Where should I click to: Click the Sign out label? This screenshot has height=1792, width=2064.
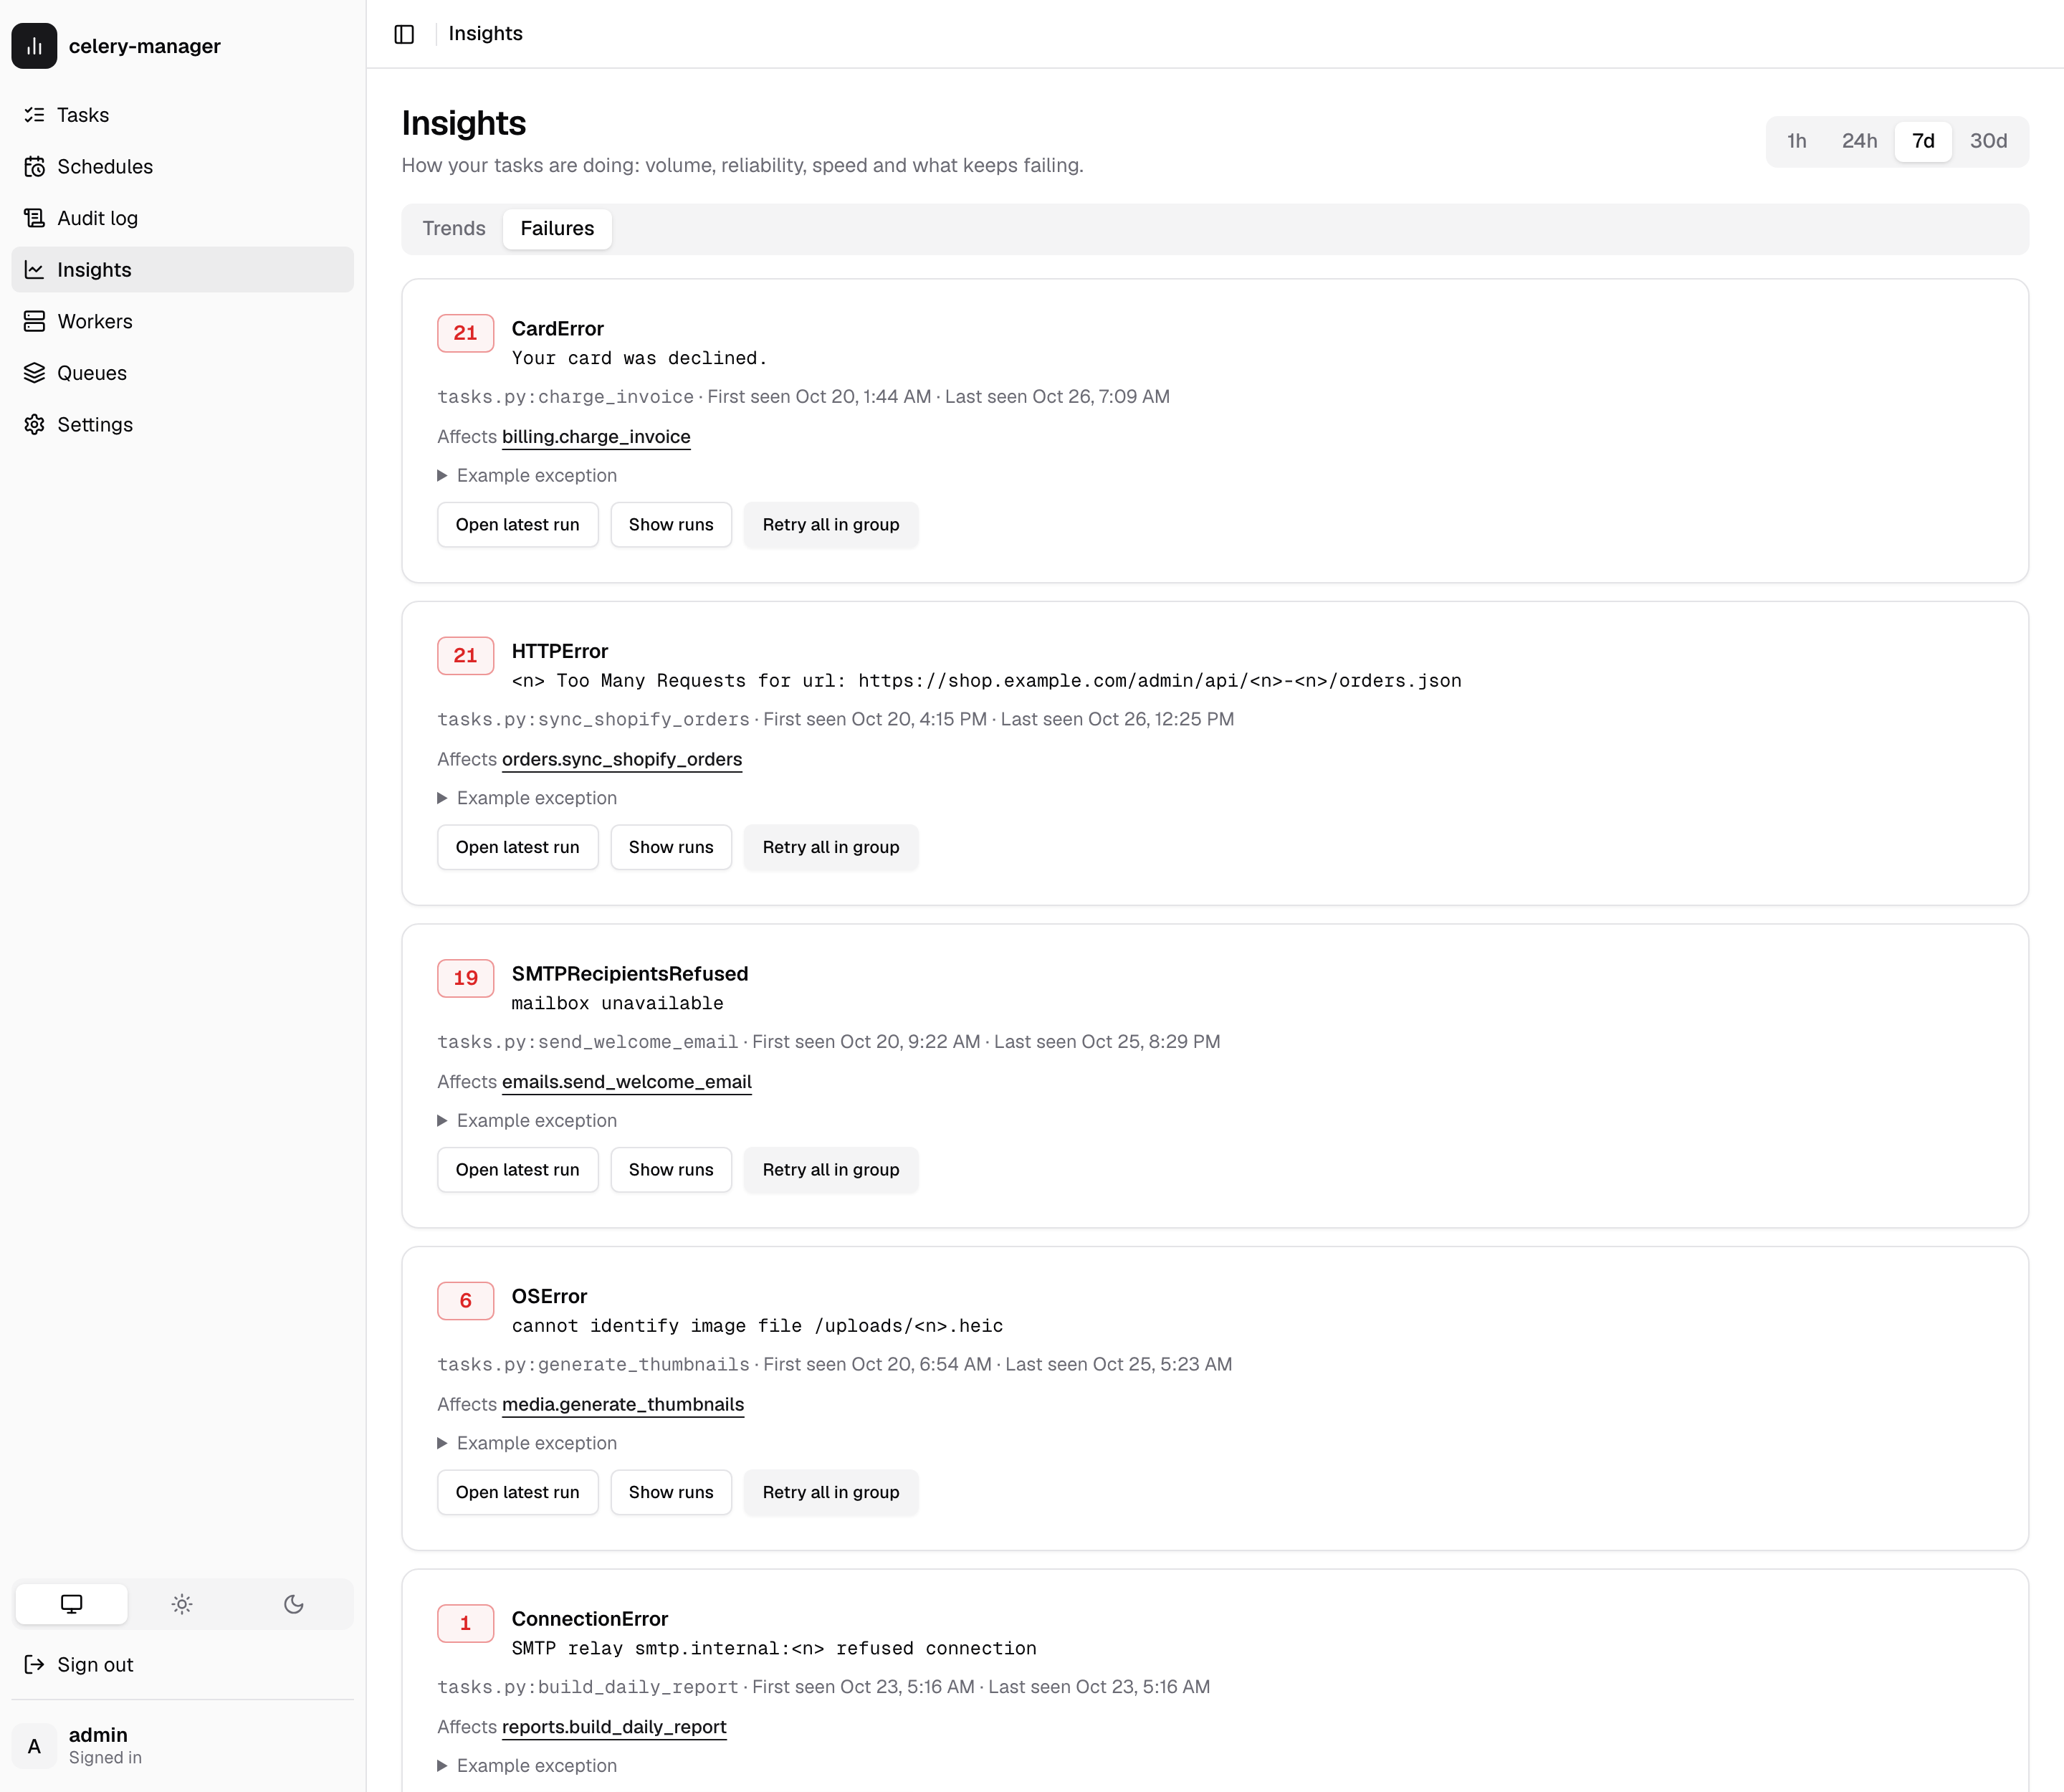[x=95, y=1664]
